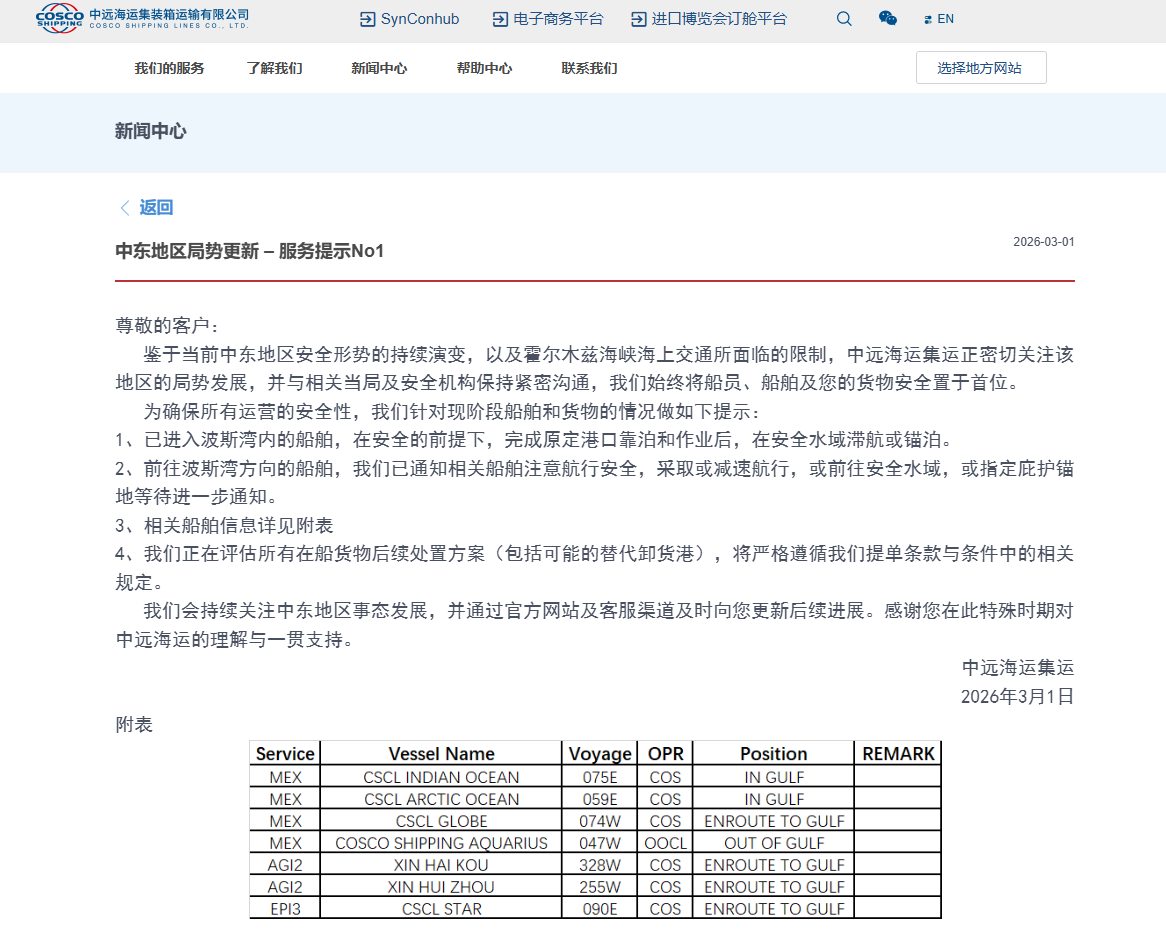Click the 新闻中心 page heading

pos(150,132)
